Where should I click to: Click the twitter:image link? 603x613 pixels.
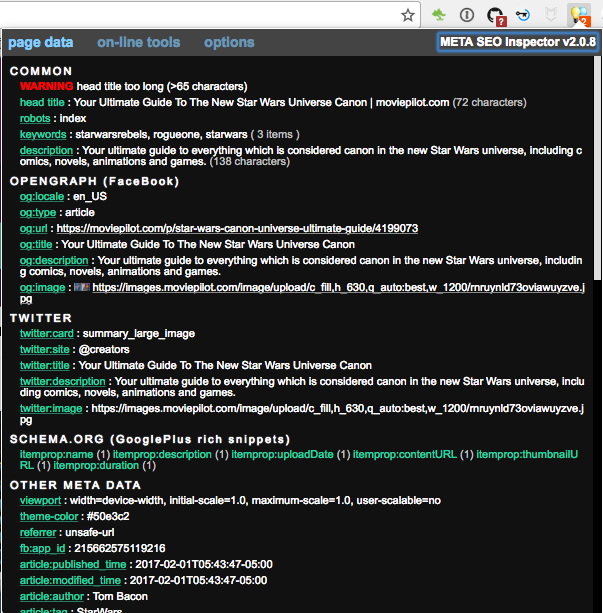point(51,409)
